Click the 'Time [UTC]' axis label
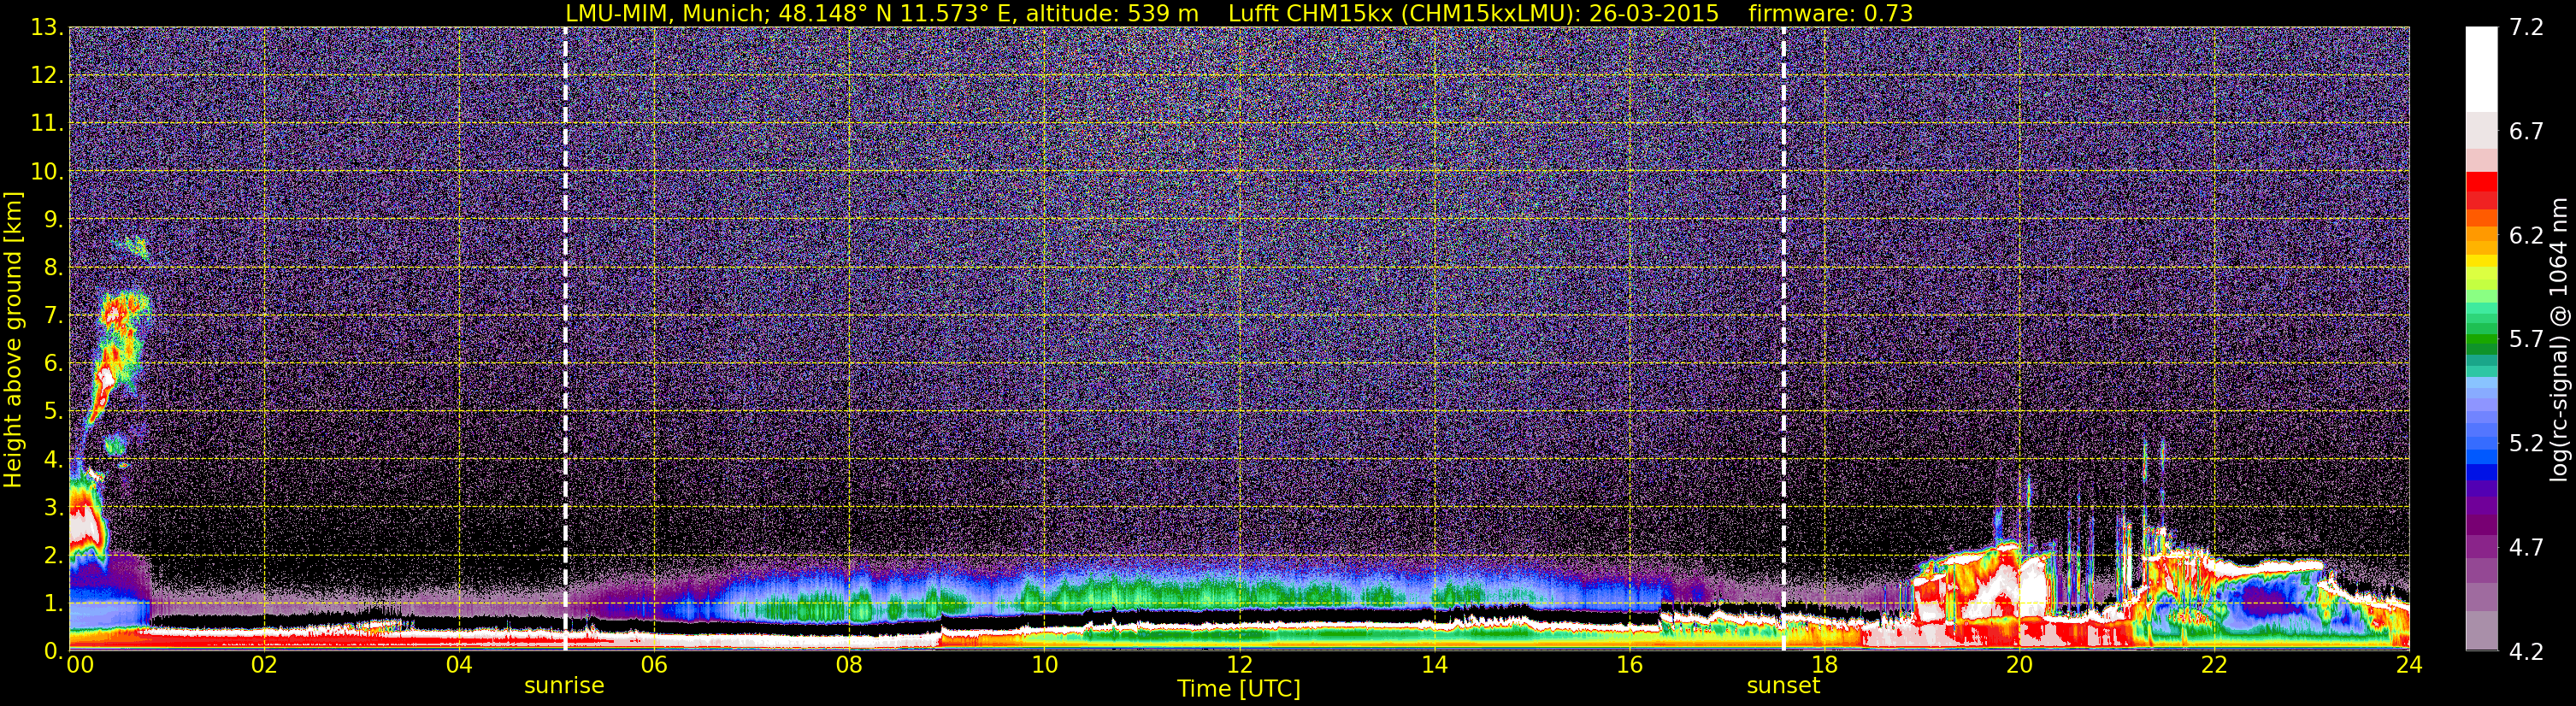Screen dimensions: 2576x706 point(1239,689)
